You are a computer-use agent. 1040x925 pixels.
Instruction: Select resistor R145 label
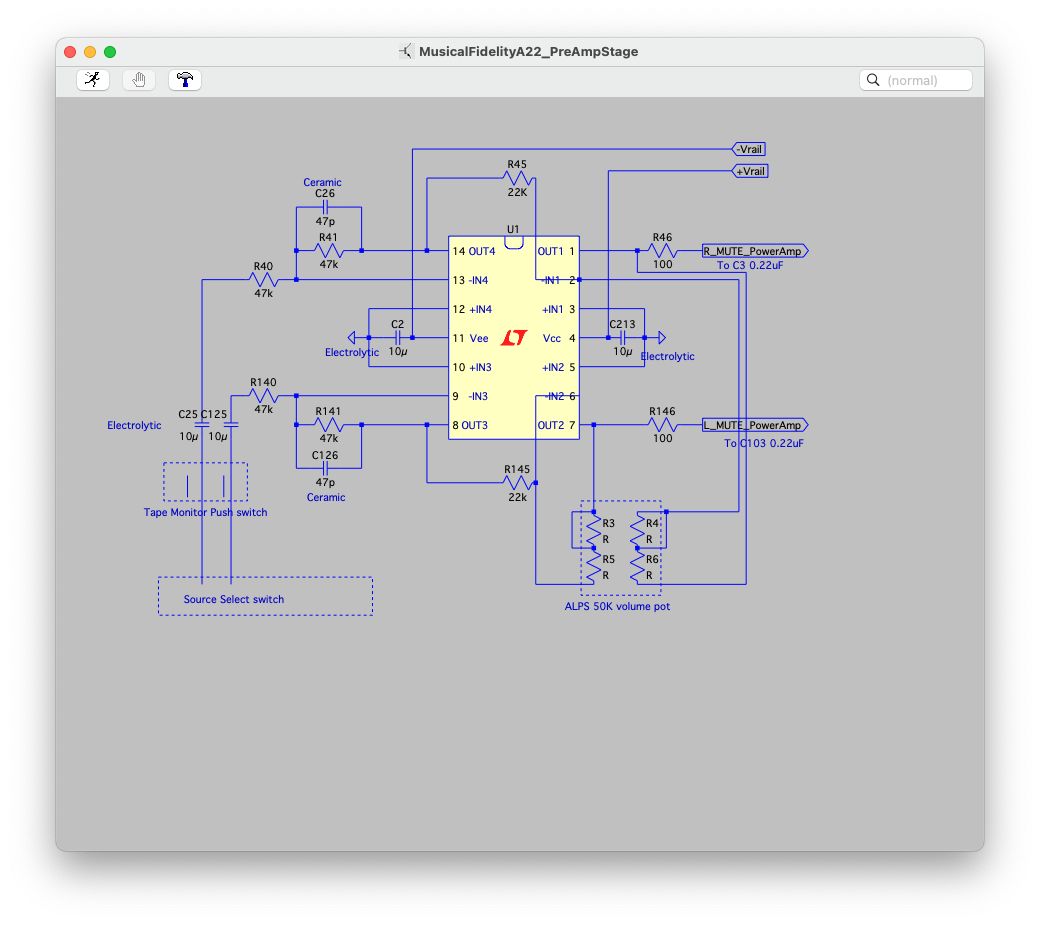click(x=517, y=469)
